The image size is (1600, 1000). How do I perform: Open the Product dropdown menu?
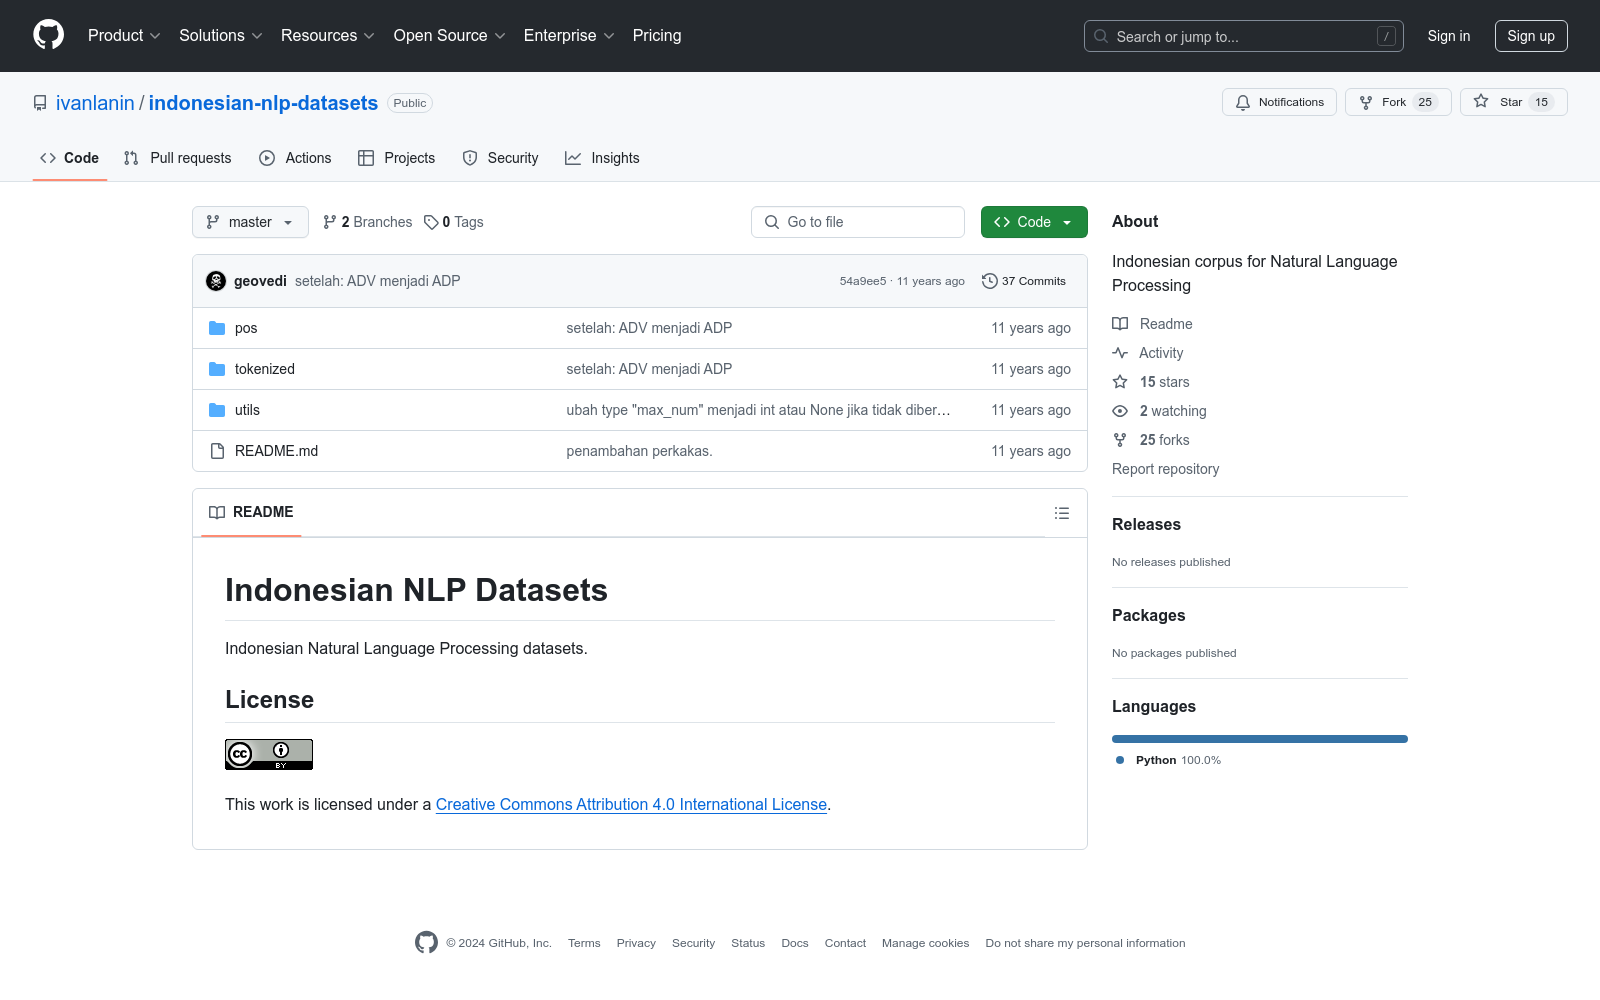(124, 36)
